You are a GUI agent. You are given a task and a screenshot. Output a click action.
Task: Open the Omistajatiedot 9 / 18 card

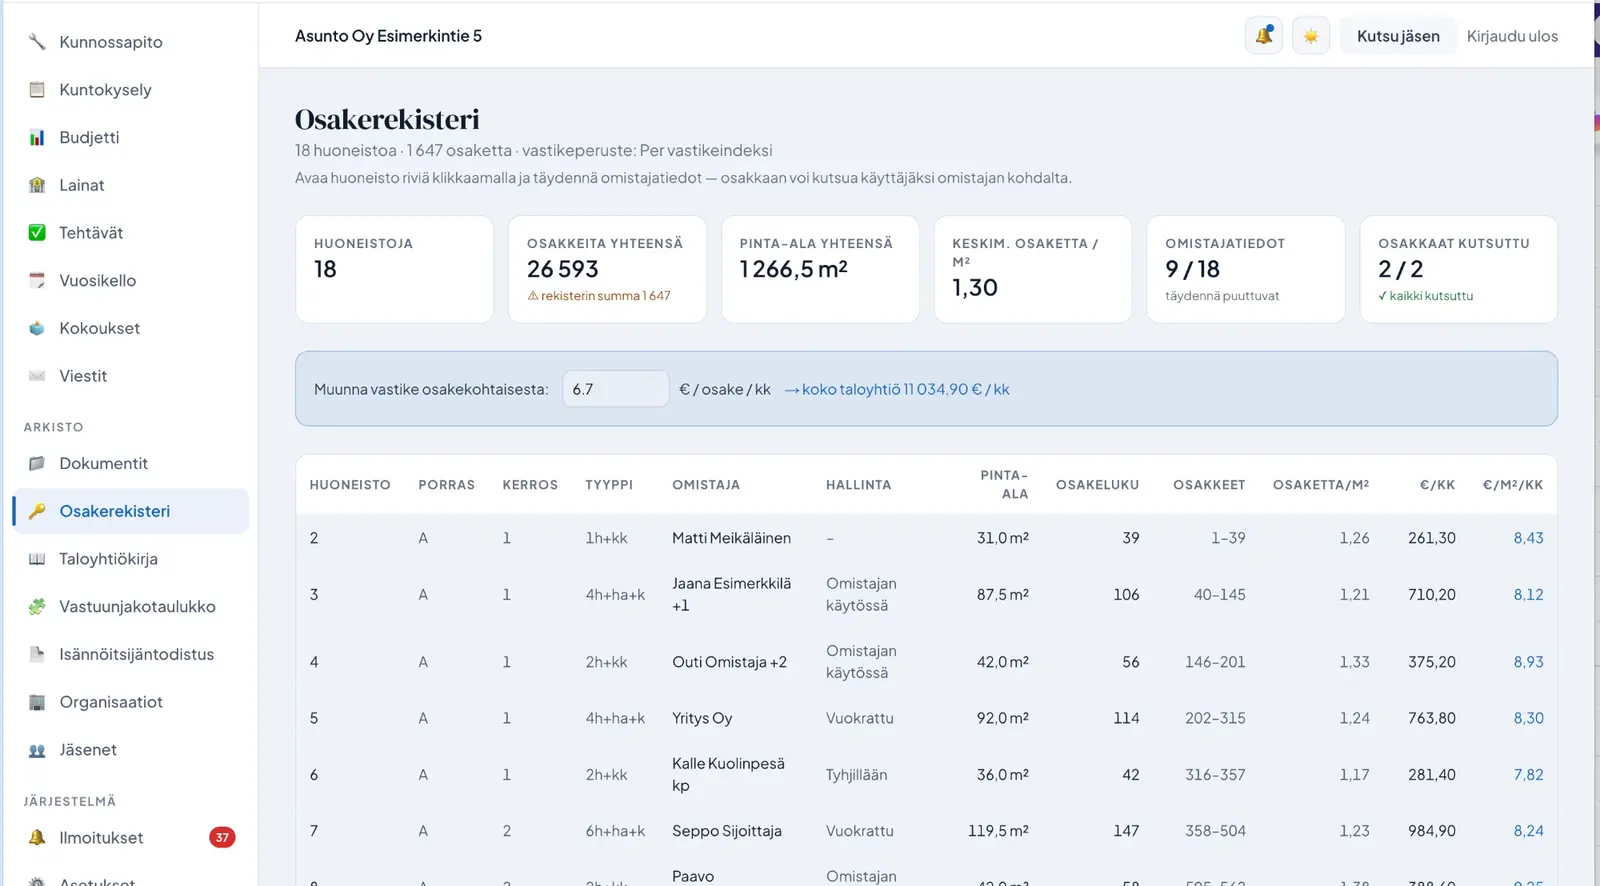[x=1245, y=269]
